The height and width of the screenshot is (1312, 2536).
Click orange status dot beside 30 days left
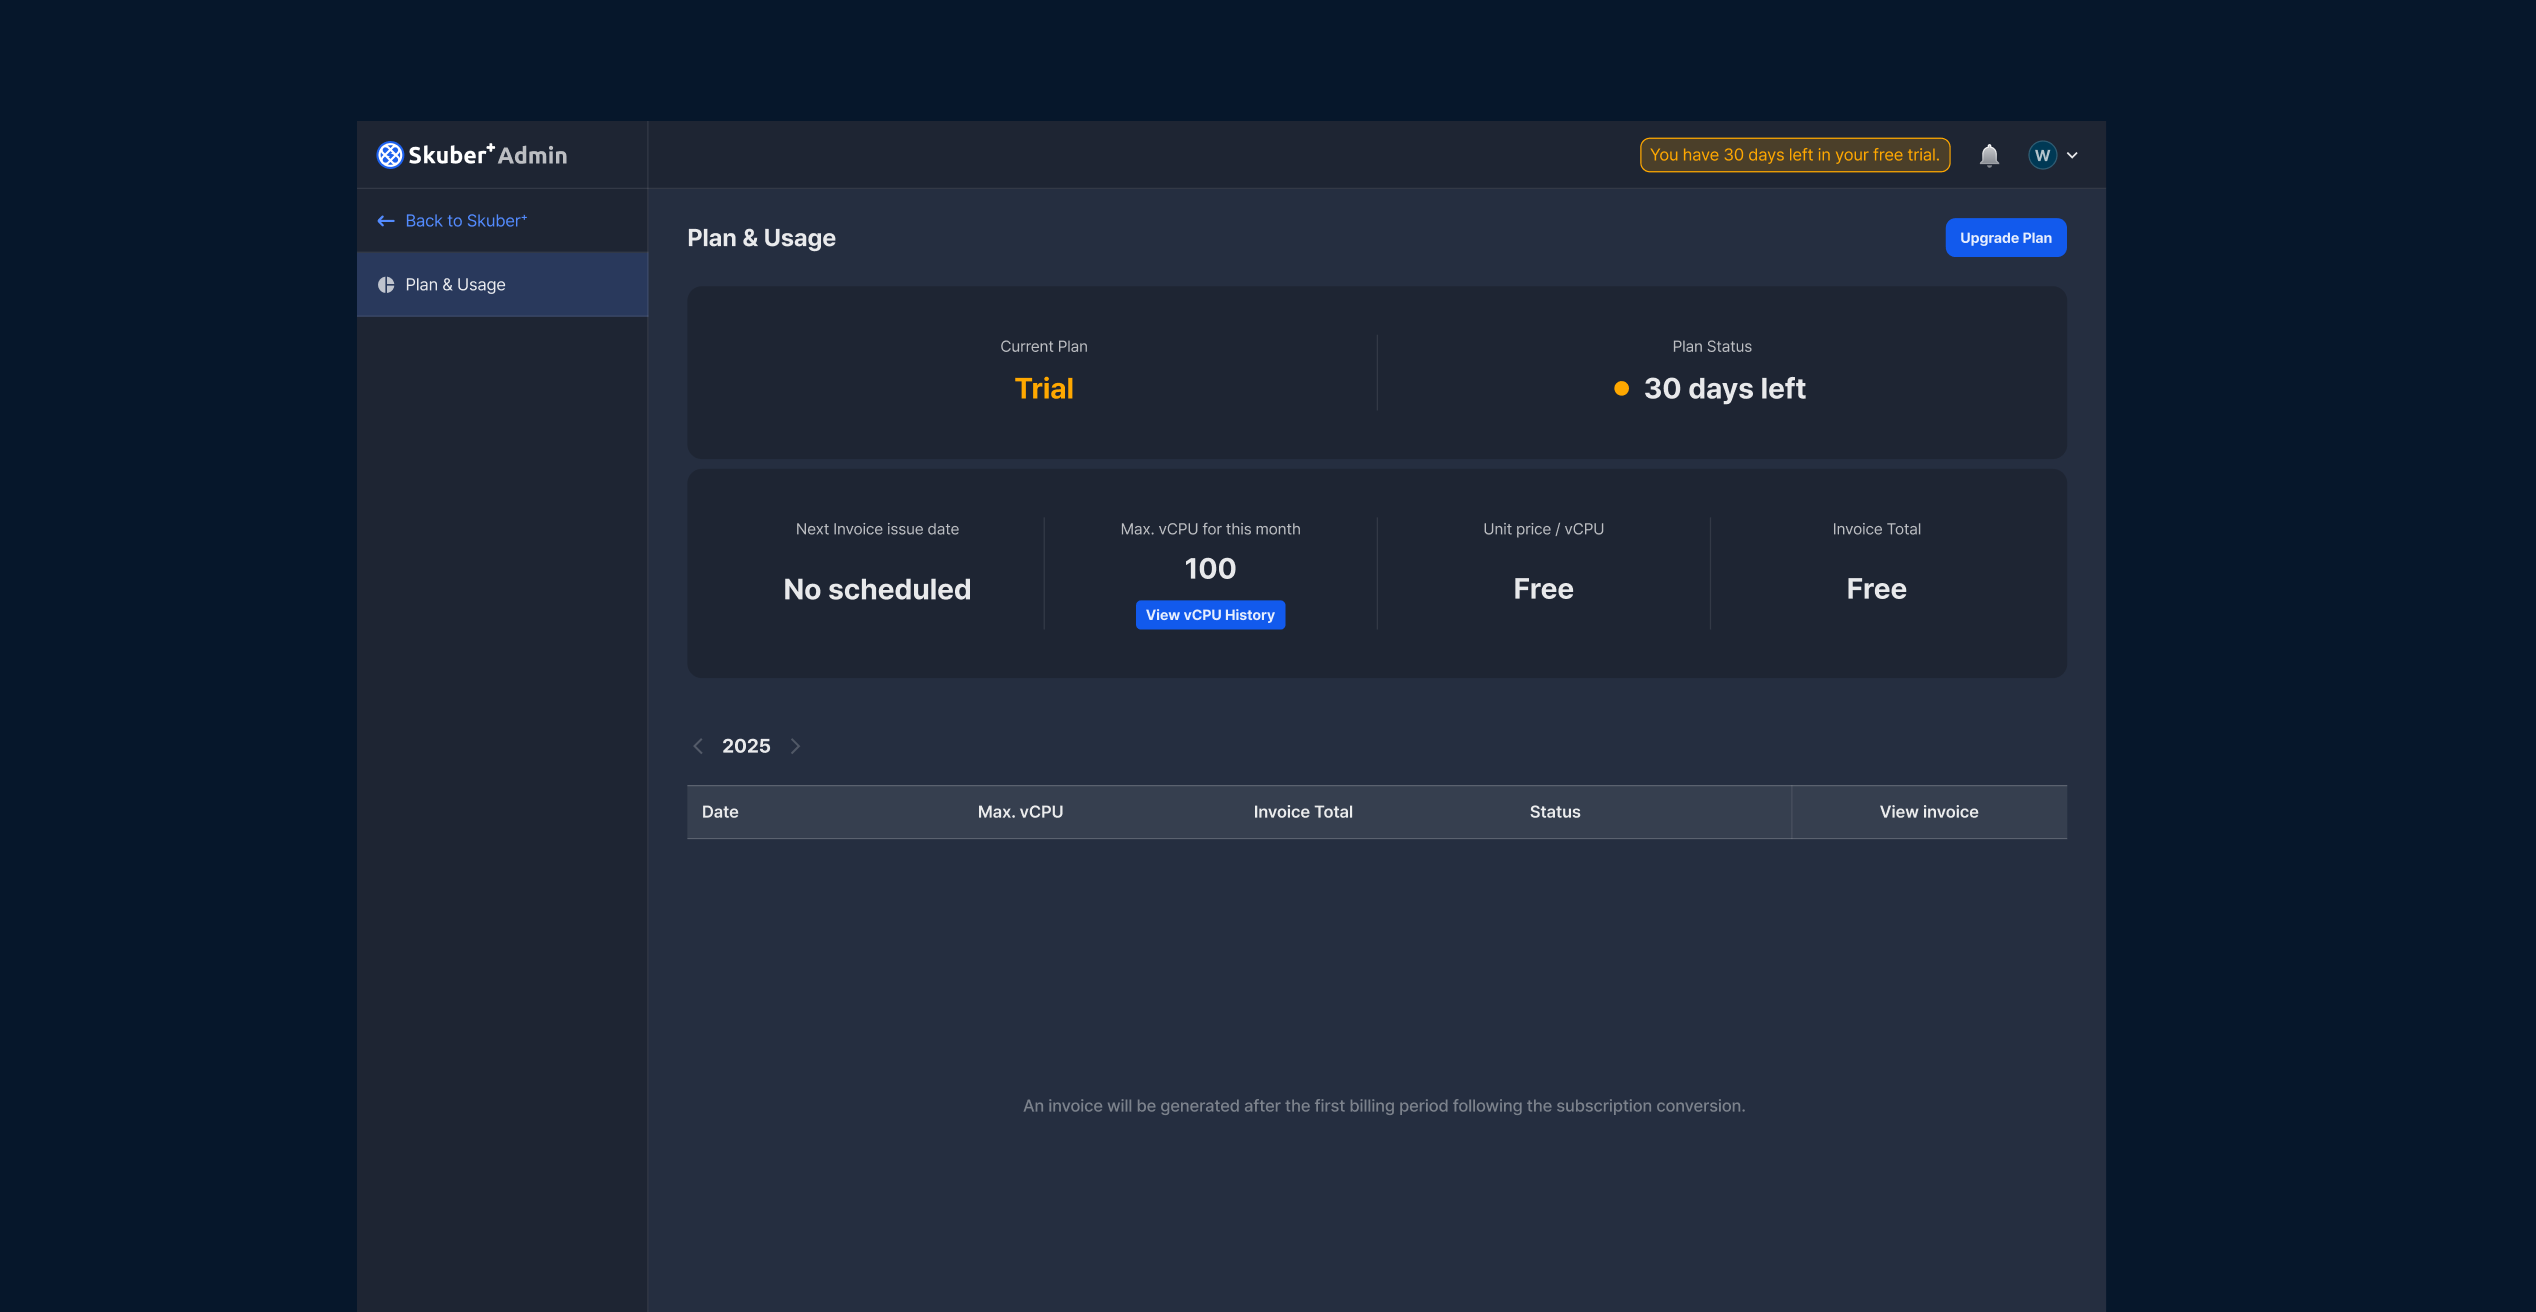1621,389
